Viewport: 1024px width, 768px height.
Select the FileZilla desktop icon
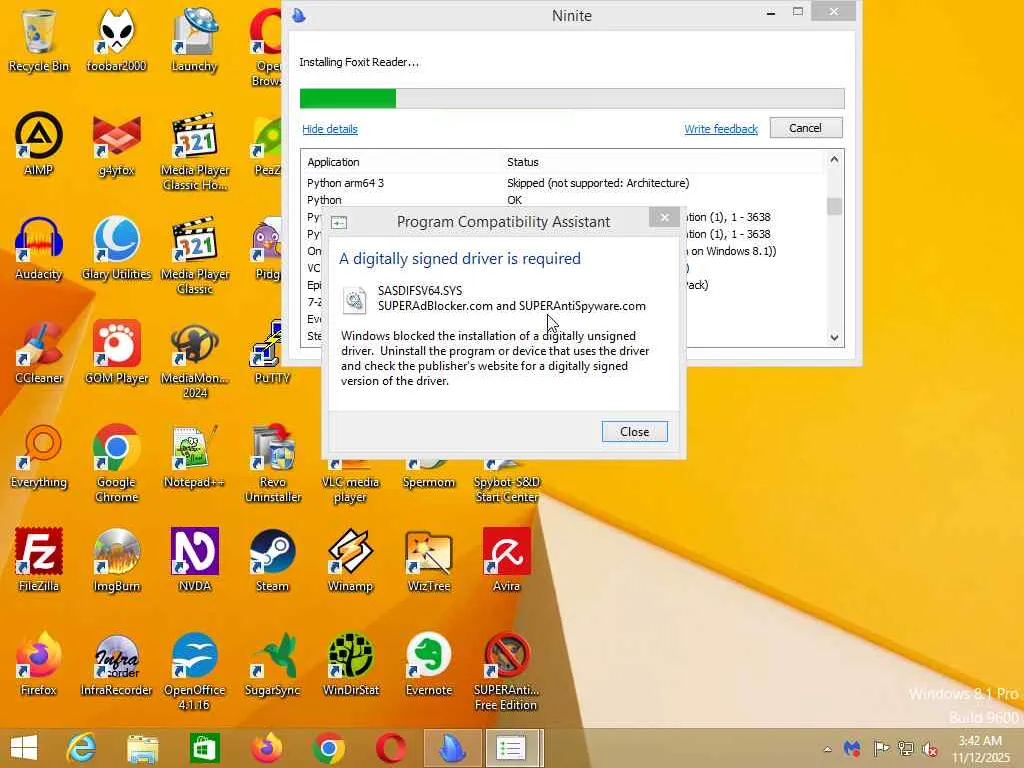point(39,560)
